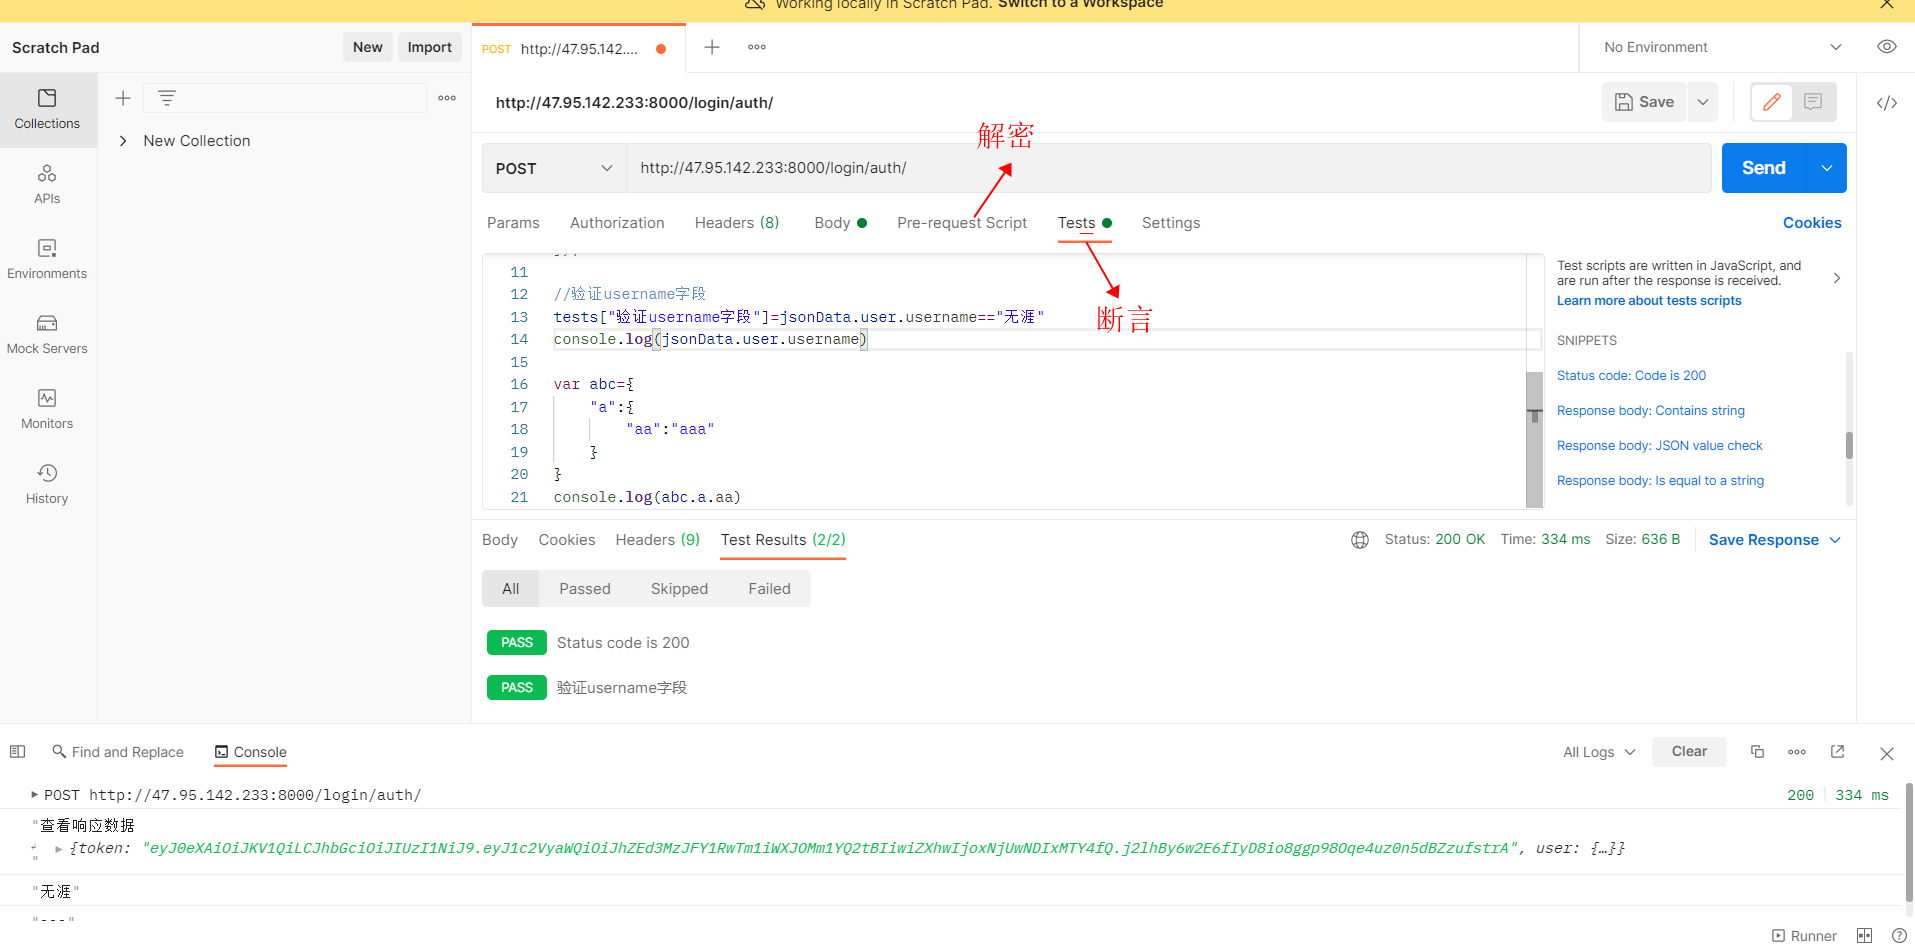Open the Send options dropdown arrow
This screenshot has width=1915, height=948.
coord(1827,168)
